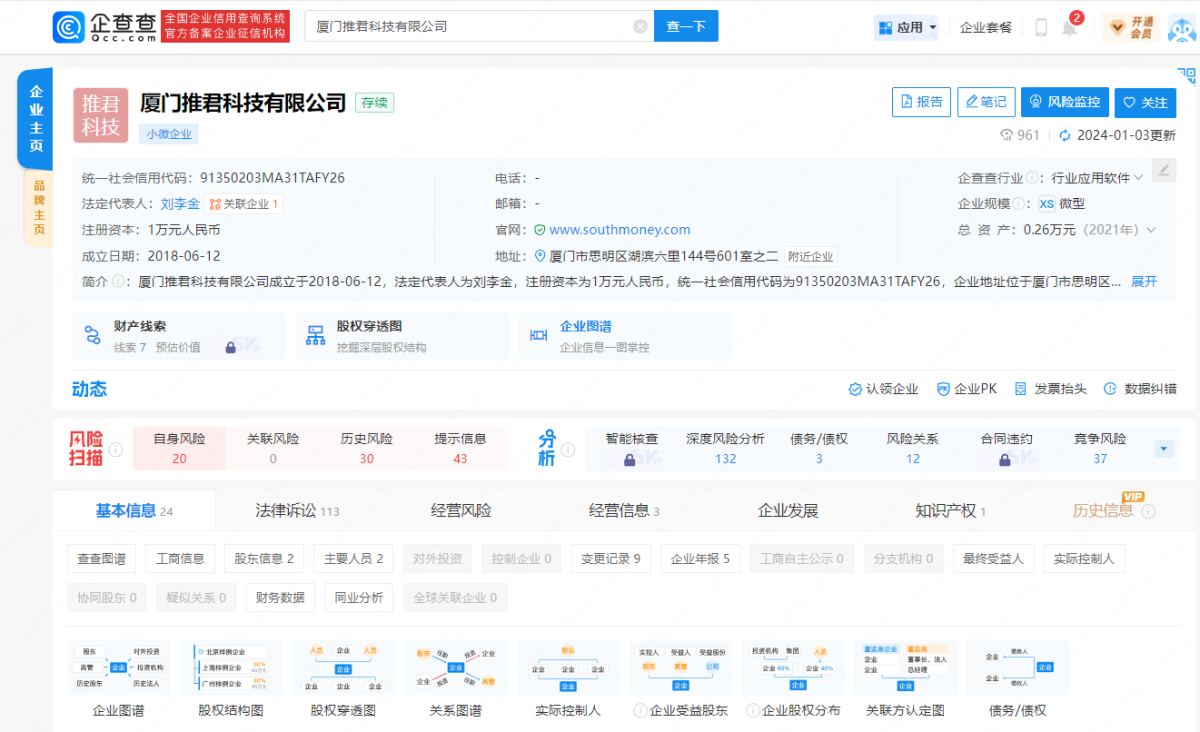Click the 认领企业 claim-company icon
Screen dimensions: 1200x732
point(855,389)
